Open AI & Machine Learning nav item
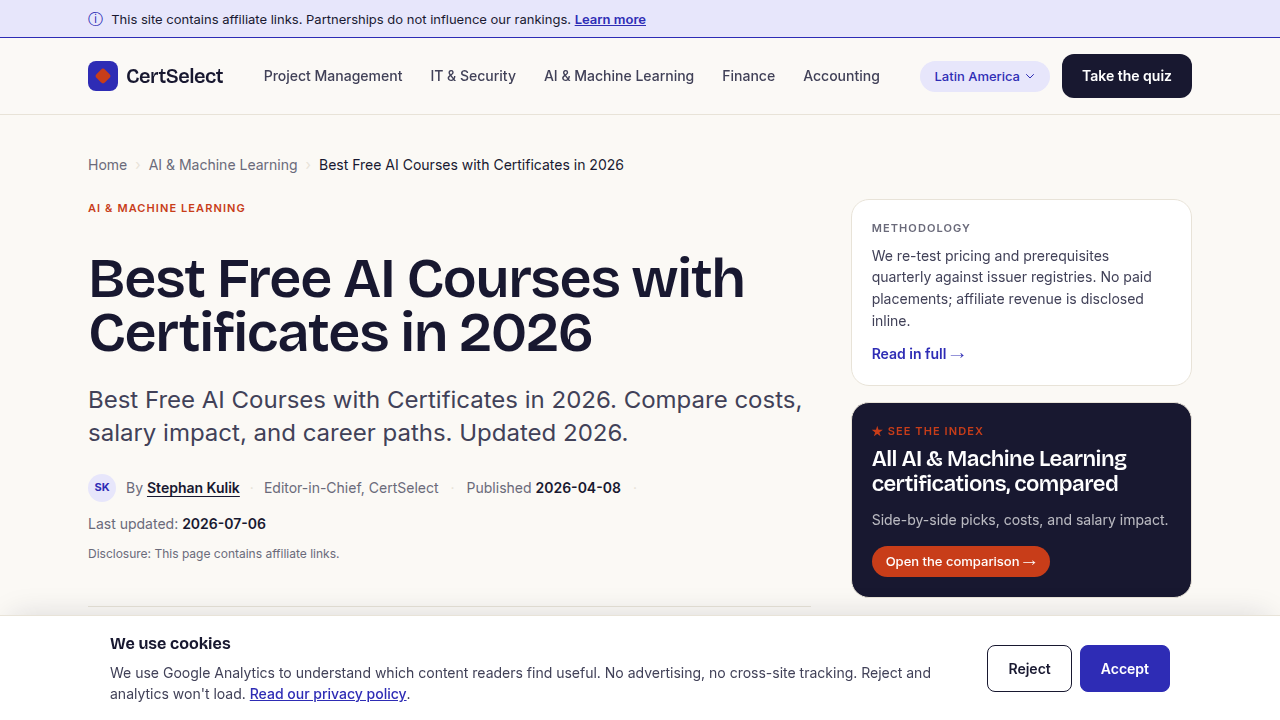 coord(619,76)
